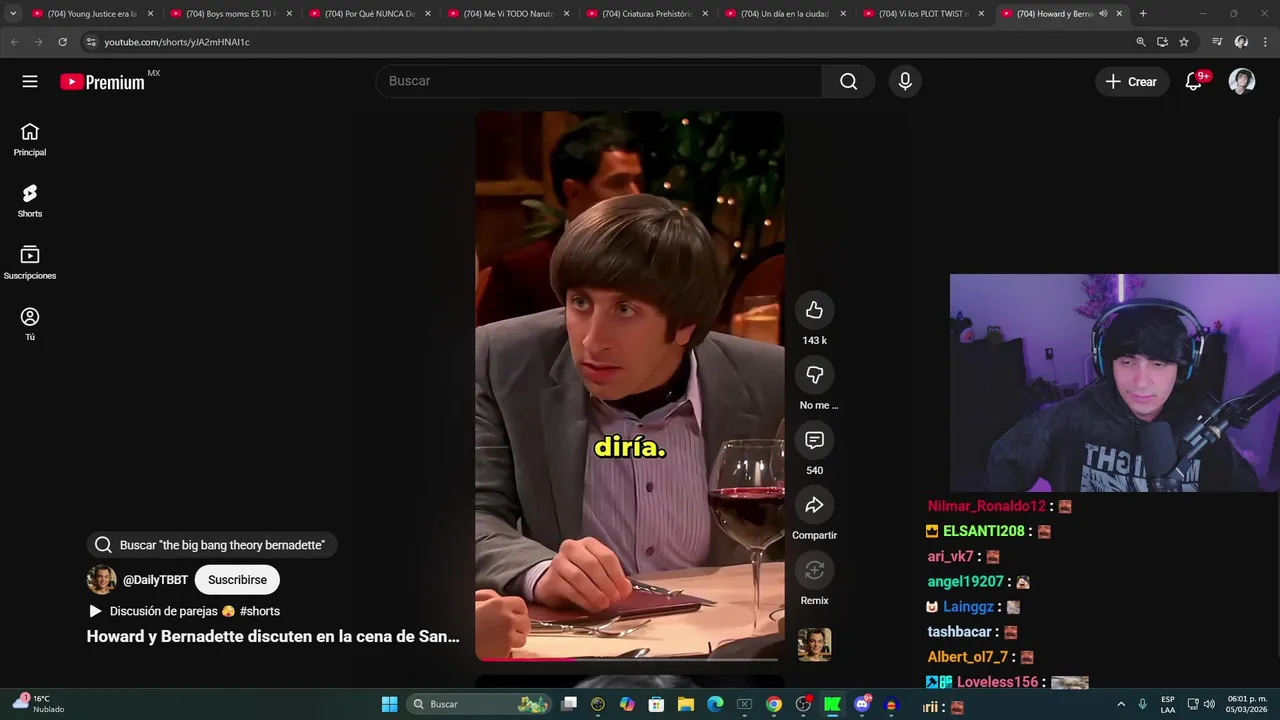Screen dimensions: 1280x720
Task: Open the short's sound thumbnail
Action: 815,645
